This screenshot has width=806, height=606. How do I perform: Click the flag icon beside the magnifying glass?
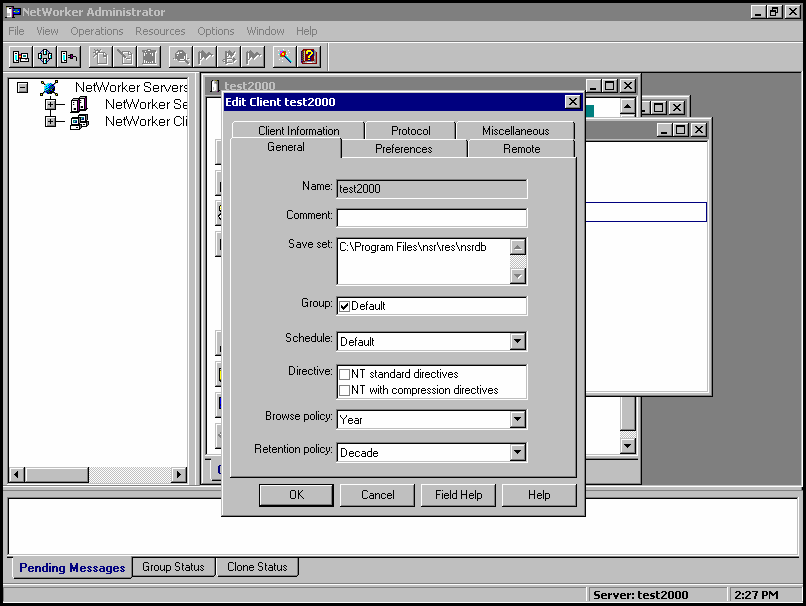coord(205,57)
